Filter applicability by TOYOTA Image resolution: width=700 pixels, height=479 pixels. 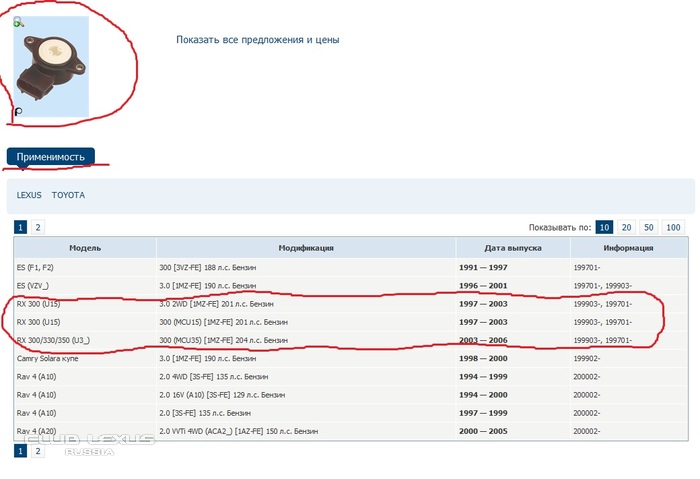click(x=68, y=195)
